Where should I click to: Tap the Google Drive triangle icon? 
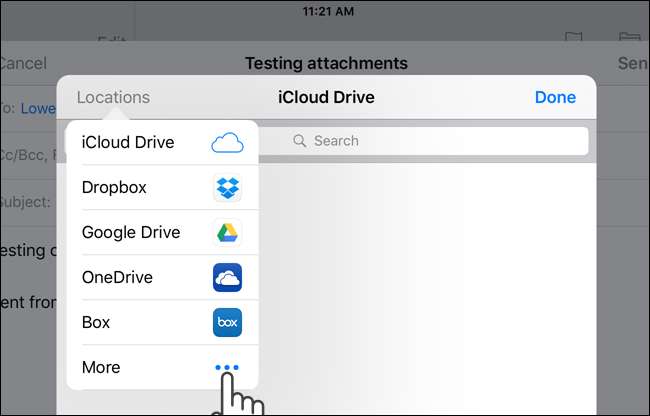227,233
